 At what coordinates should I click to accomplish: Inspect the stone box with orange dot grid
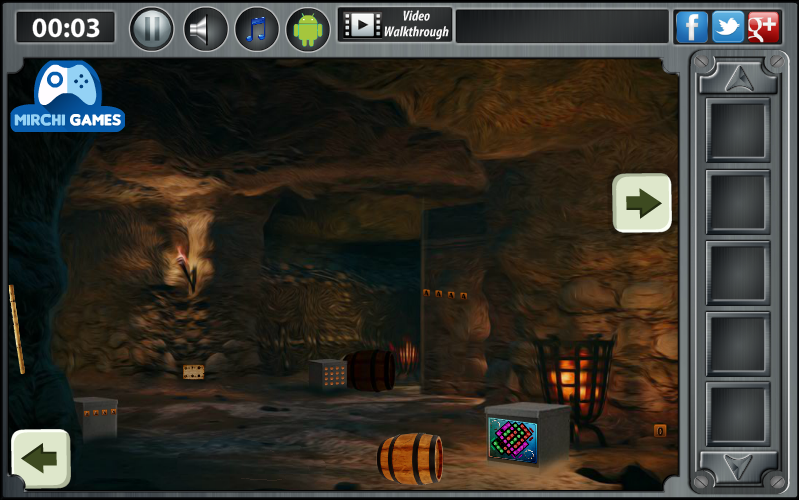pyautogui.click(x=328, y=375)
